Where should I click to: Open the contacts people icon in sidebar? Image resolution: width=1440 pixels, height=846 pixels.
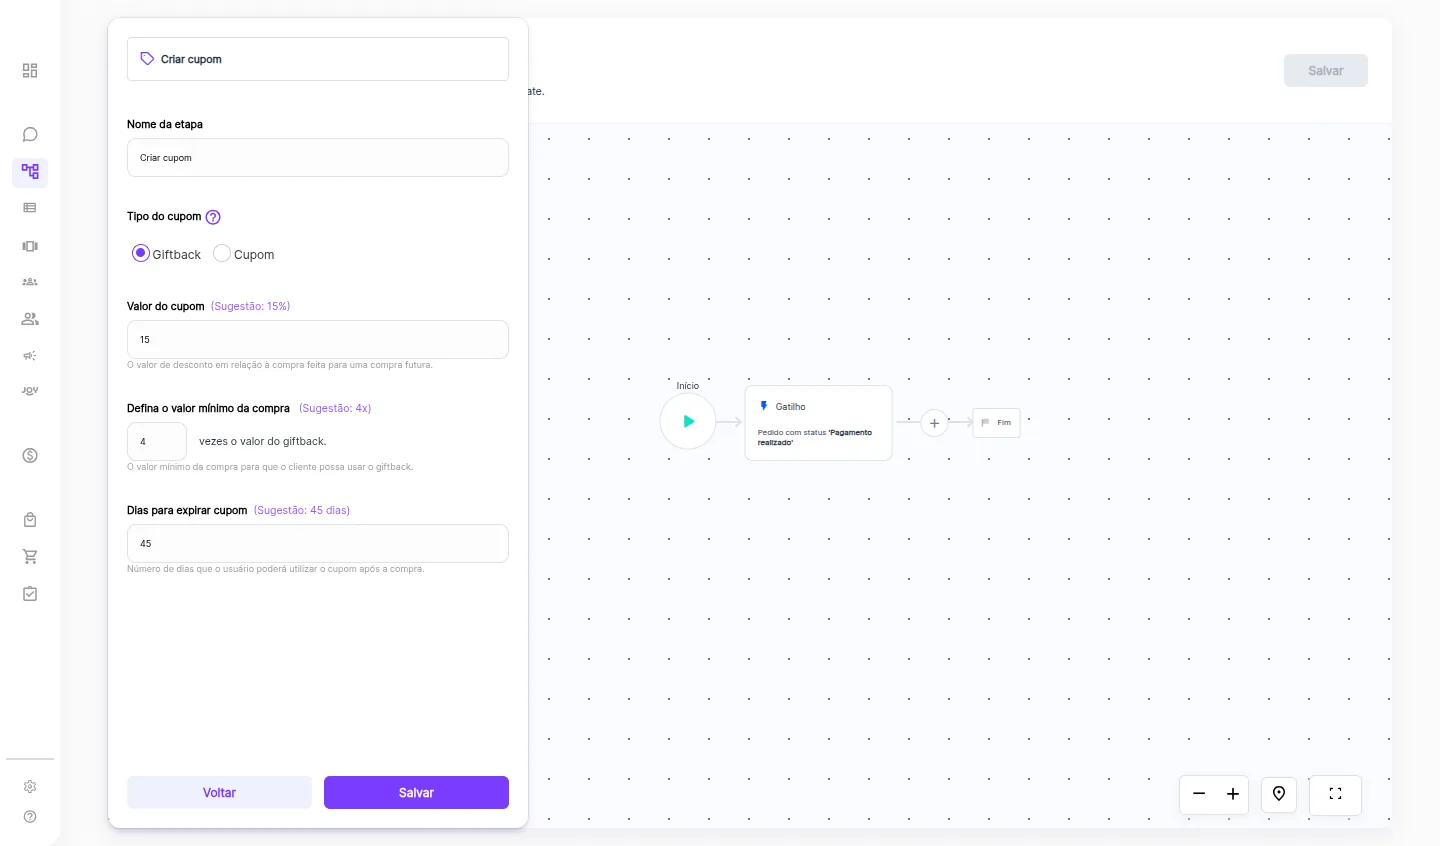pyautogui.click(x=30, y=319)
